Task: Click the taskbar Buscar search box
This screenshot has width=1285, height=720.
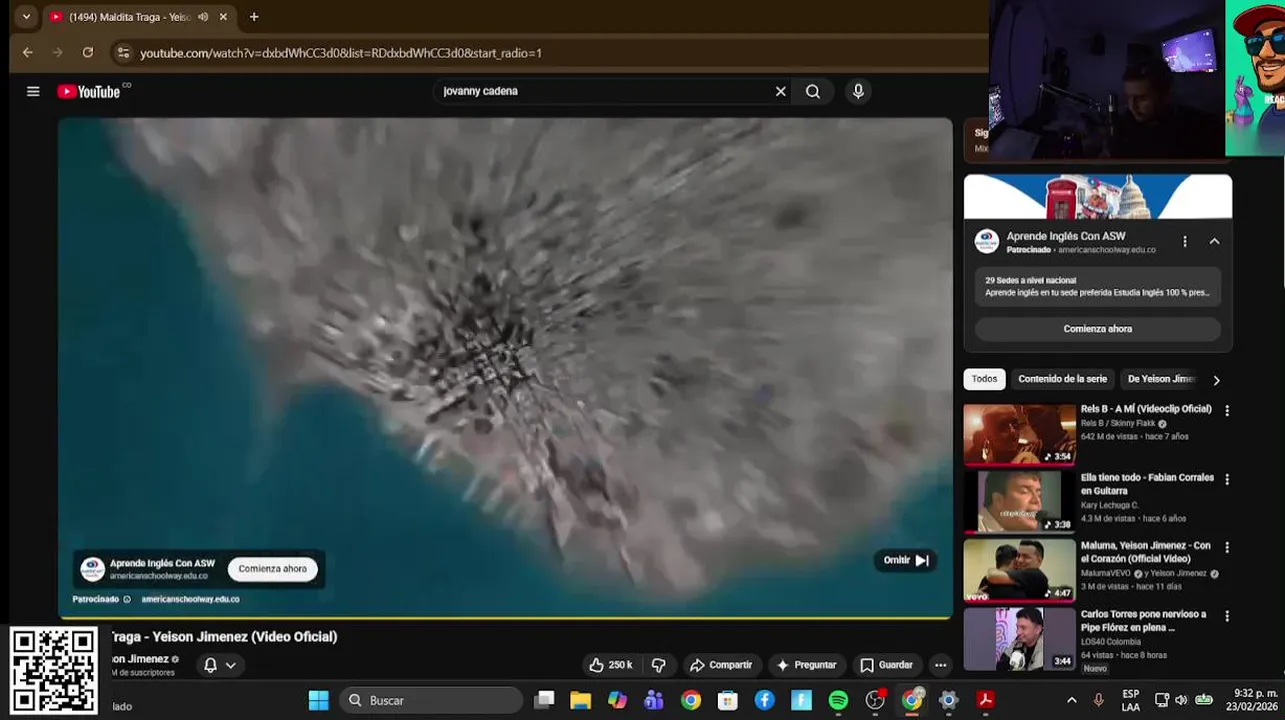Action: click(431, 700)
